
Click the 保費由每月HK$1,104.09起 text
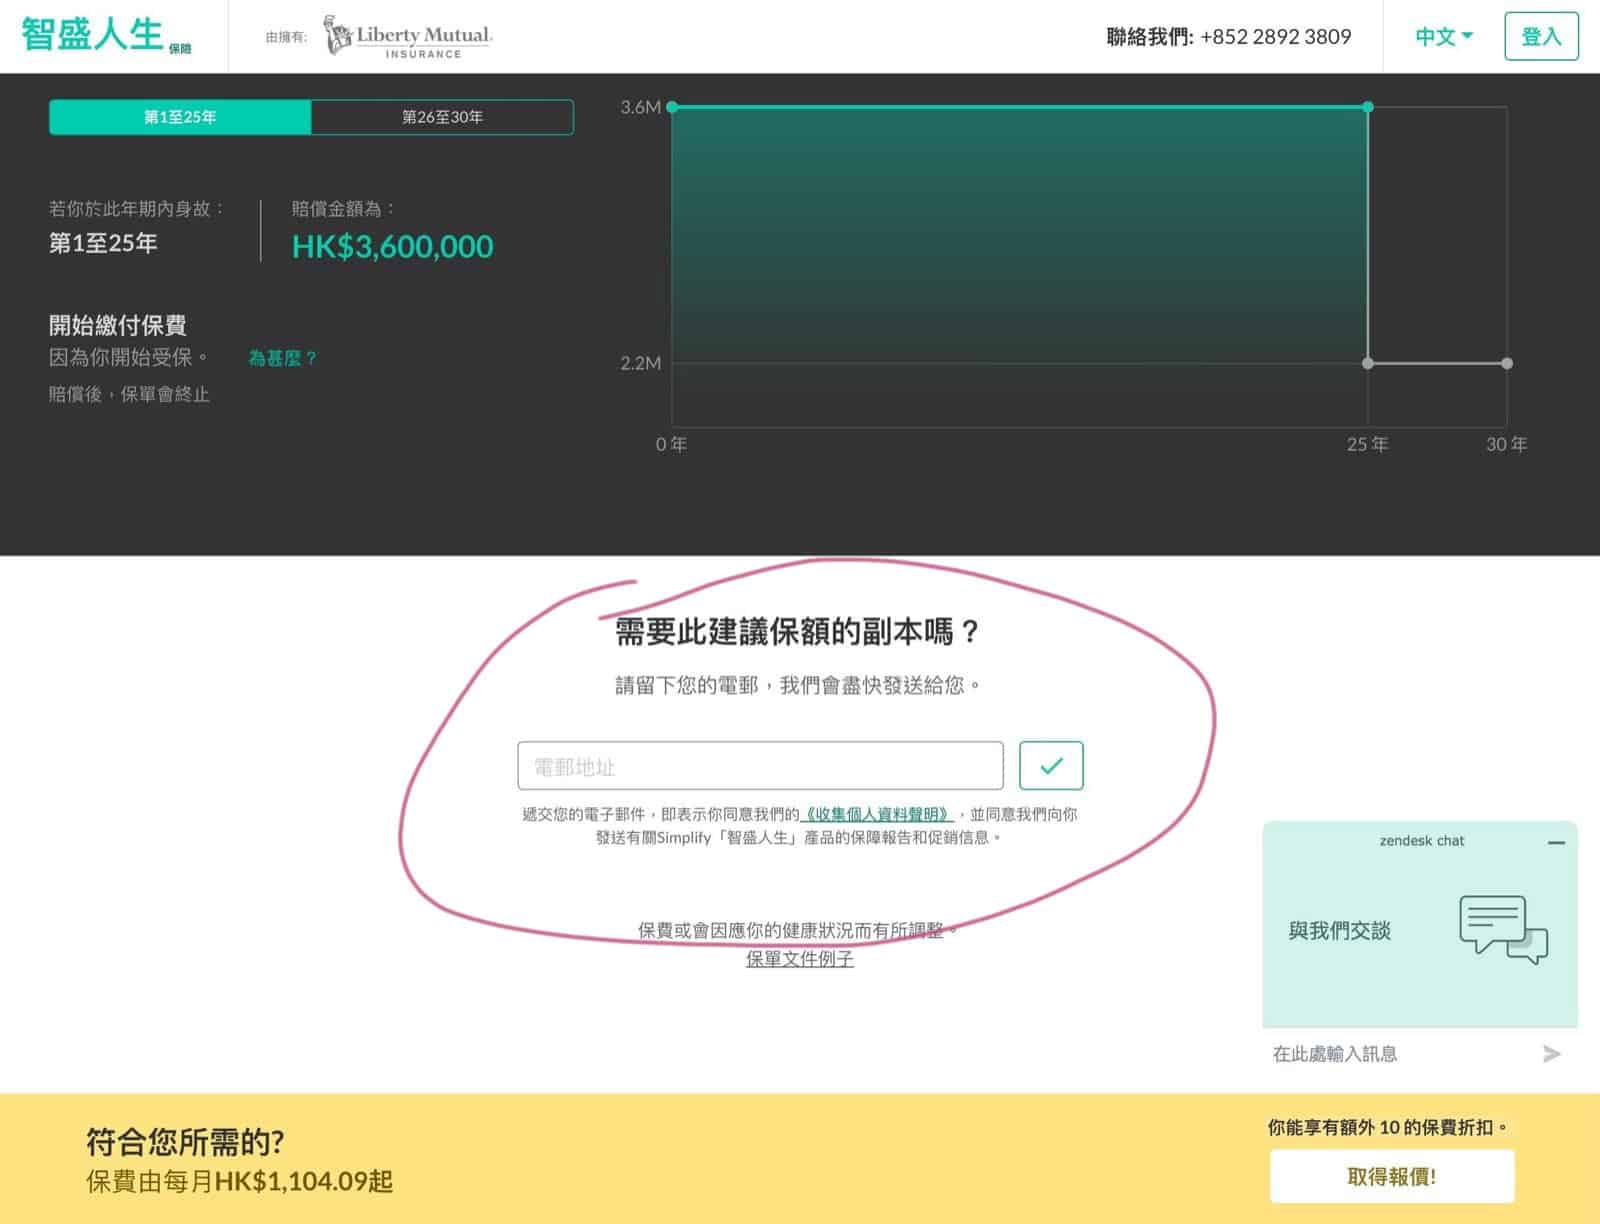pyautogui.click(x=239, y=1181)
